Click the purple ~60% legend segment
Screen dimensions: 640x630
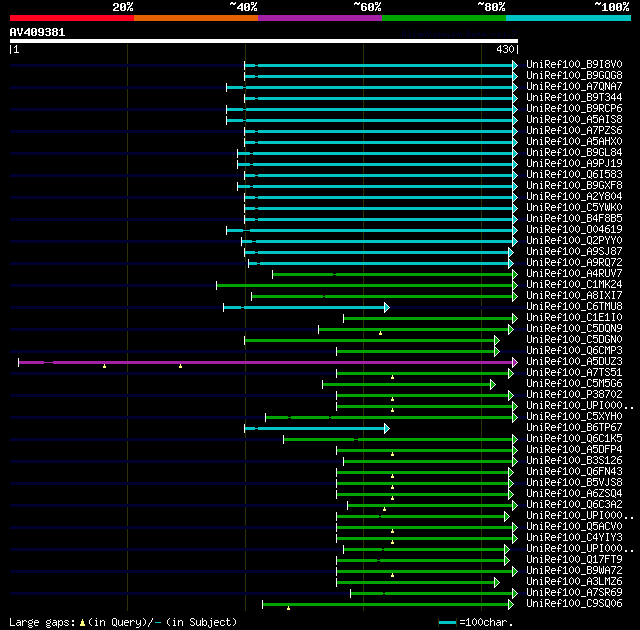tap(320, 18)
